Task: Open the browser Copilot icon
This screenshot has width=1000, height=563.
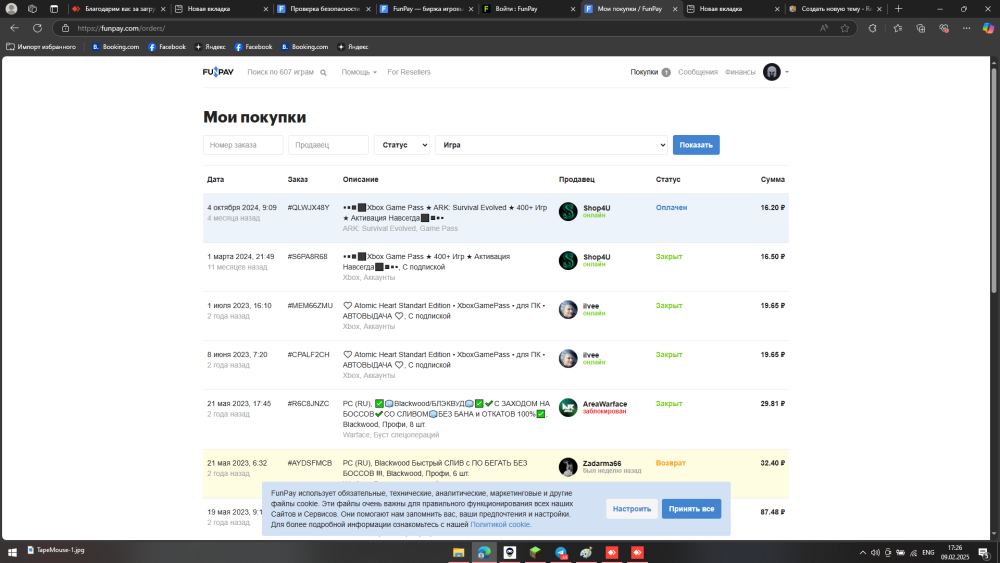Action: click(x=988, y=28)
